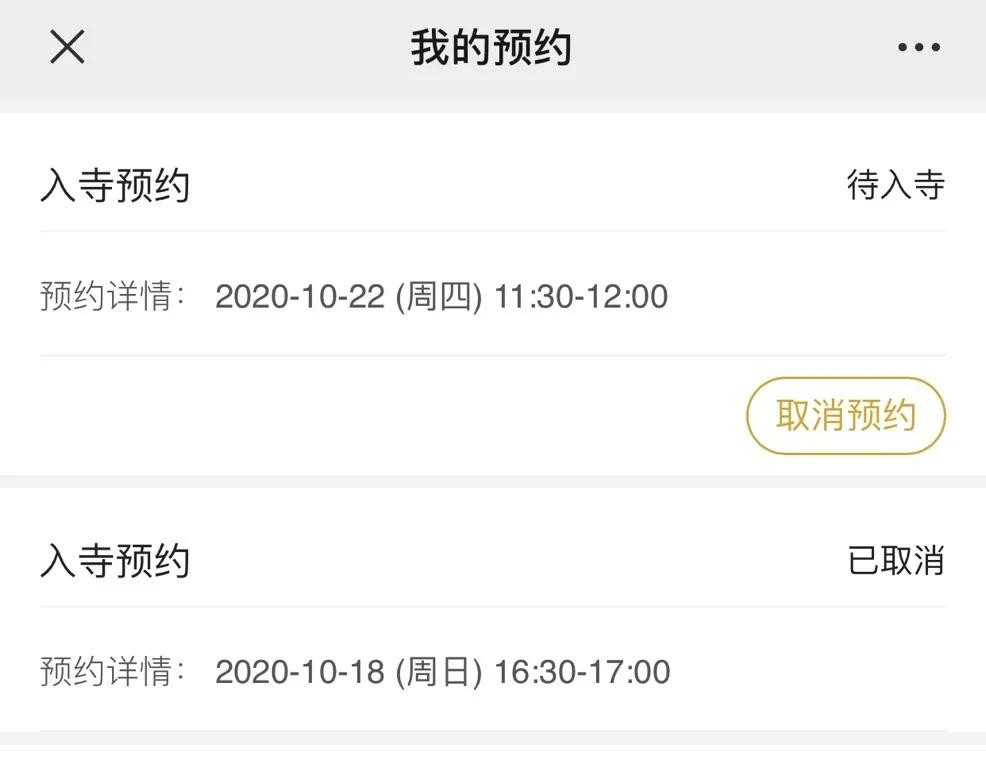
Task: Select the 2020-10-22 date text
Action: pos(300,297)
